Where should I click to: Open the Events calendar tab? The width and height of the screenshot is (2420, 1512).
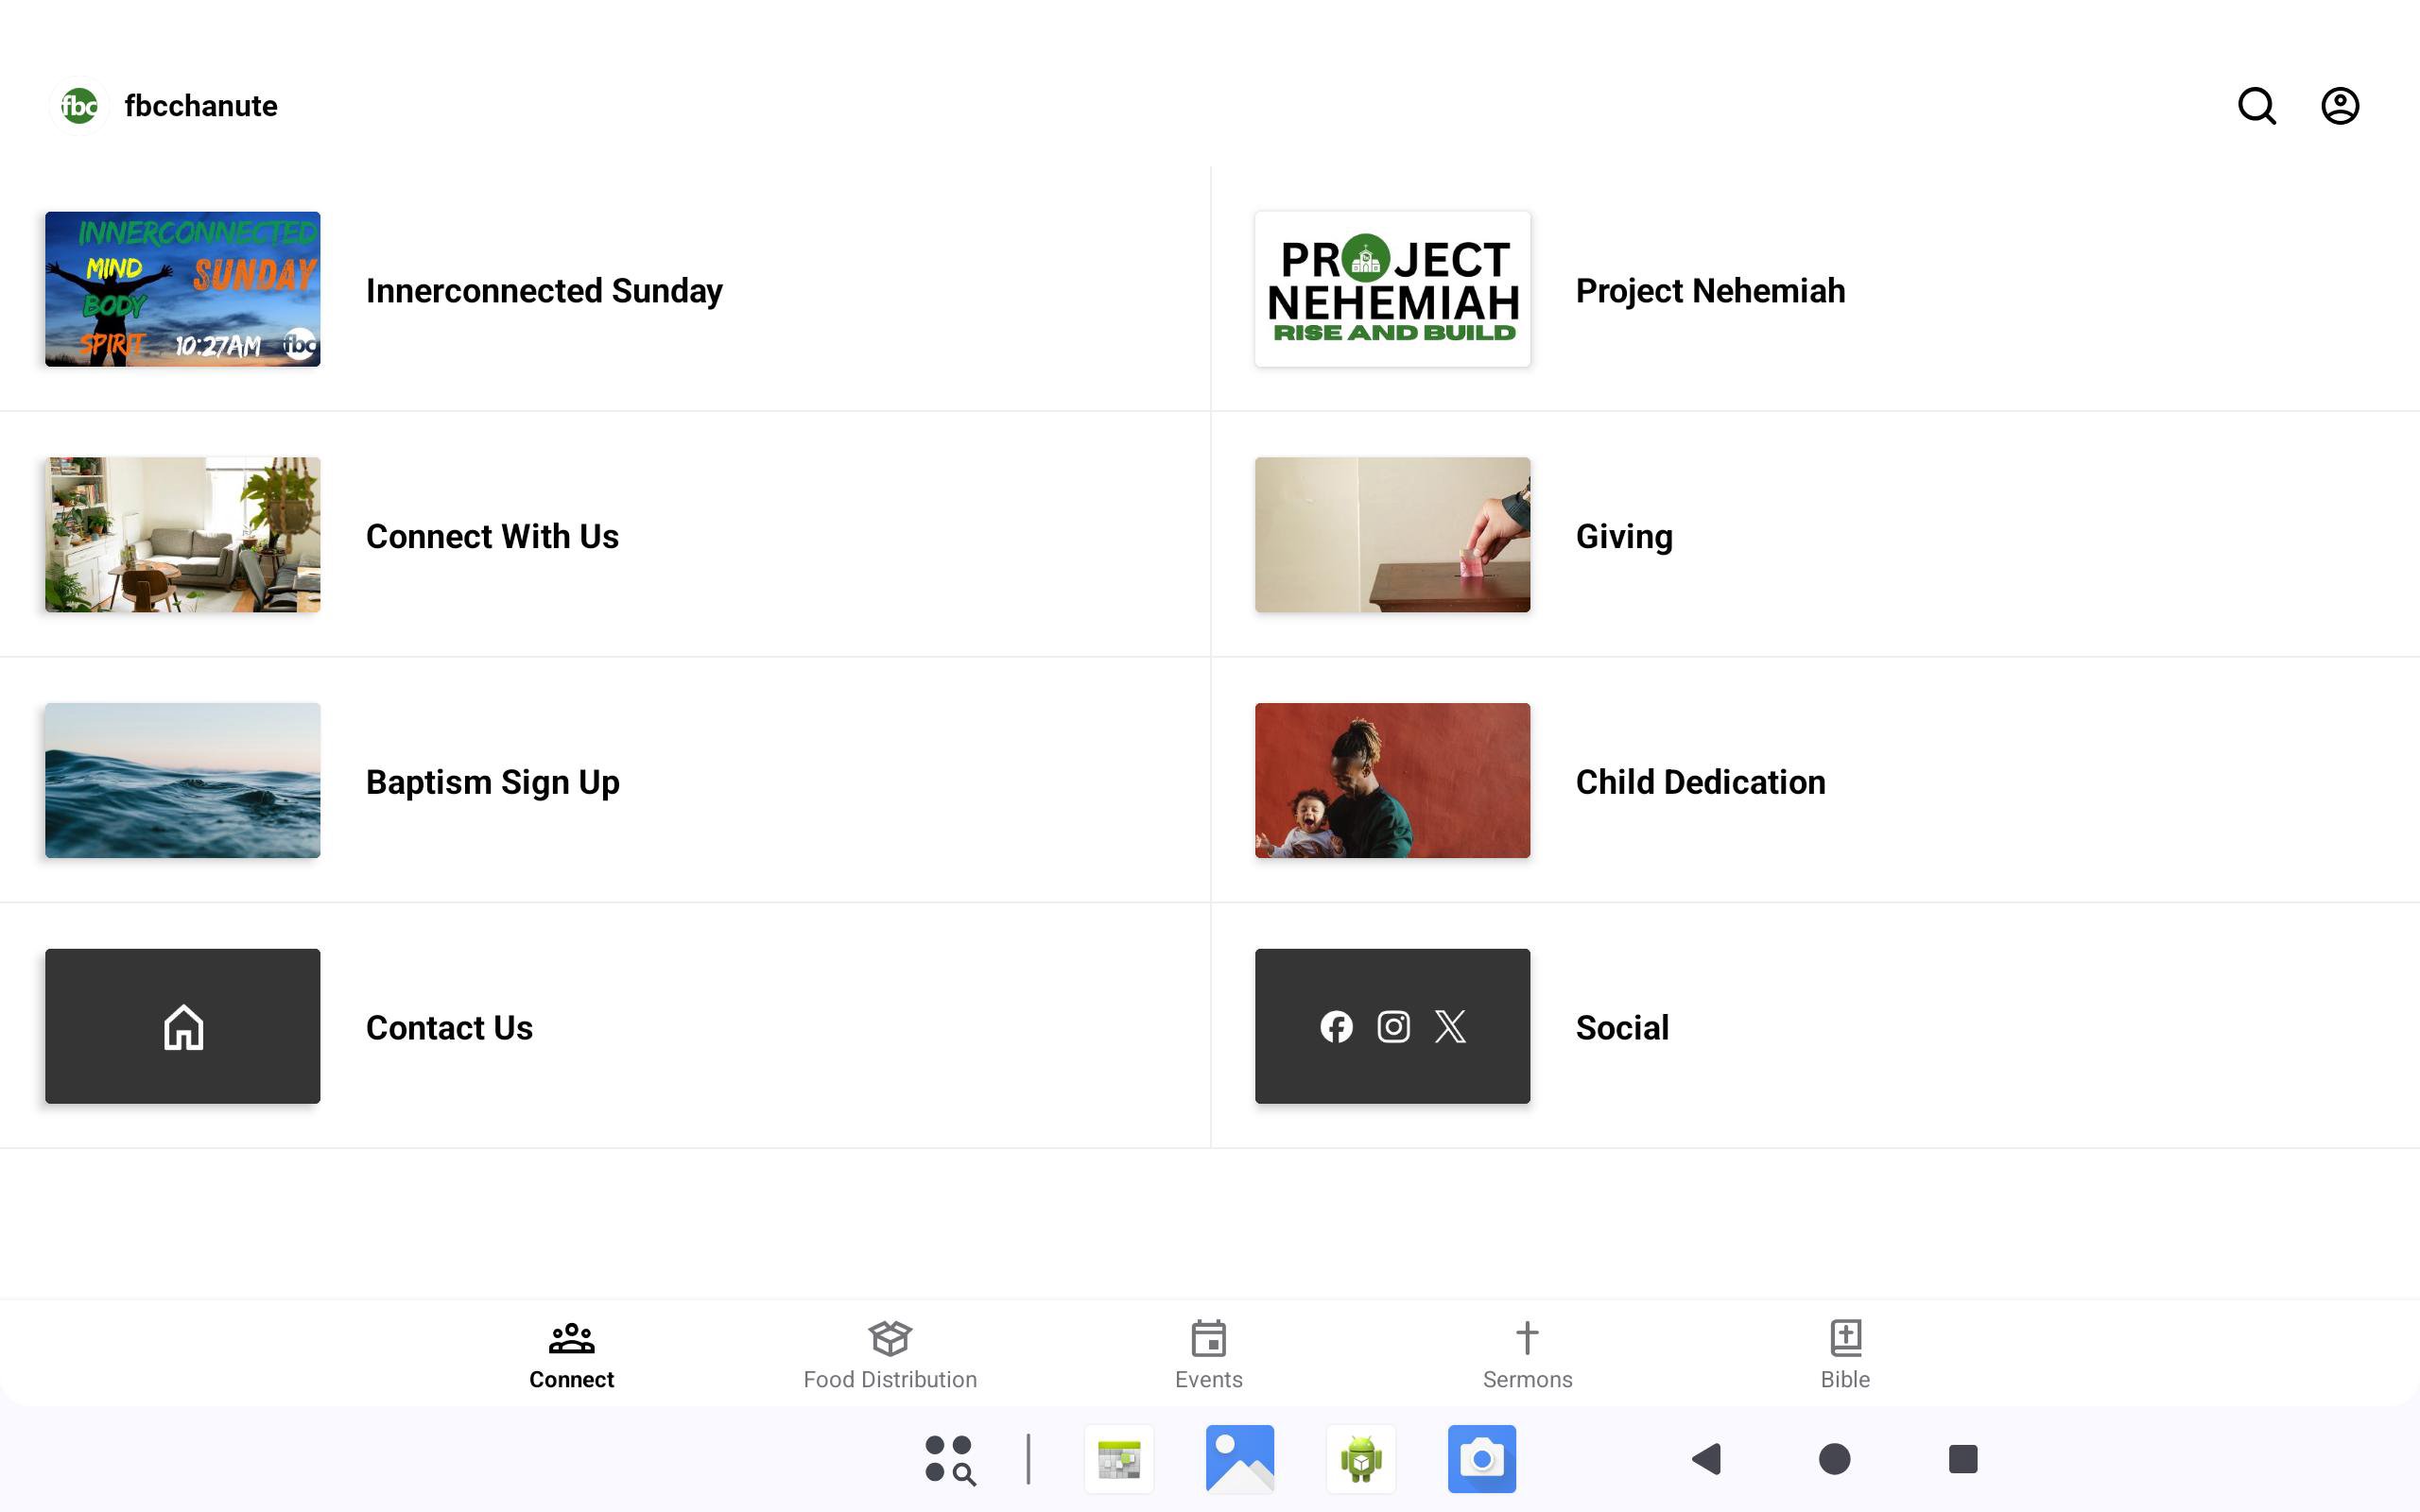pos(1208,1354)
